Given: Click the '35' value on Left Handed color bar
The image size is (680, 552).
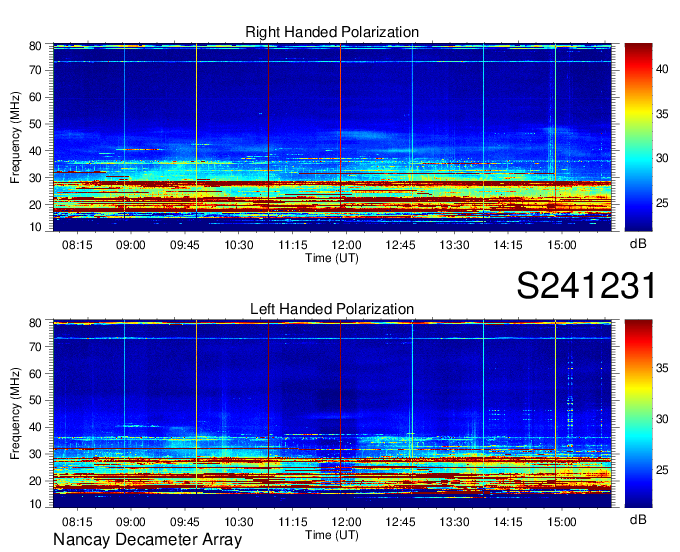Looking at the screenshot, I should [x=662, y=368].
